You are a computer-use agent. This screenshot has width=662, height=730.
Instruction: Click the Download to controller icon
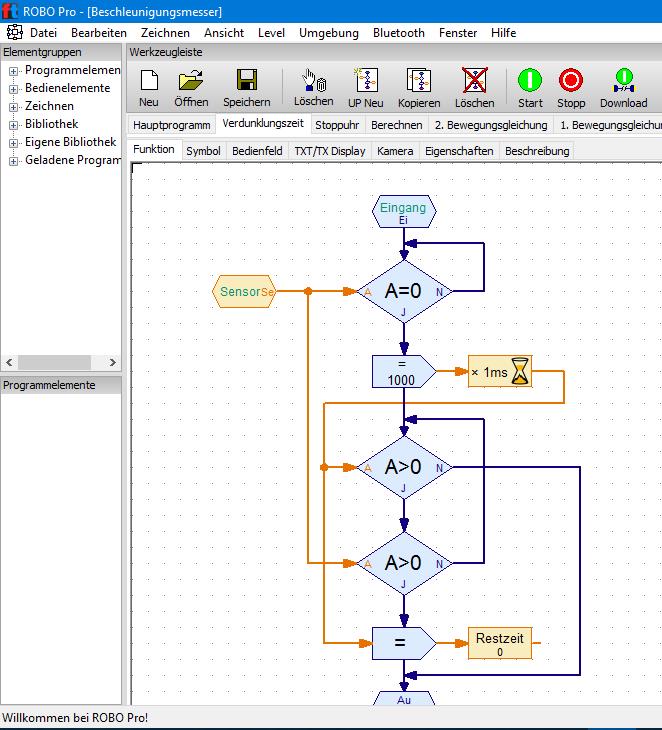(624, 88)
